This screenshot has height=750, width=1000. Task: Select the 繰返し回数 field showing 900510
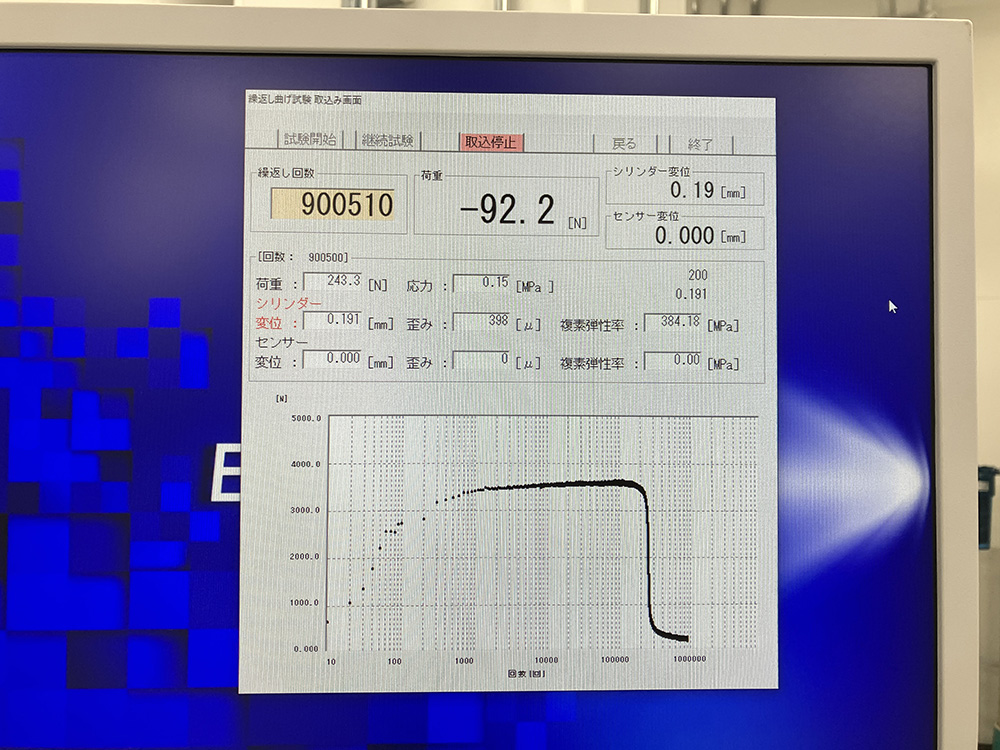pyautogui.click(x=335, y=205)
